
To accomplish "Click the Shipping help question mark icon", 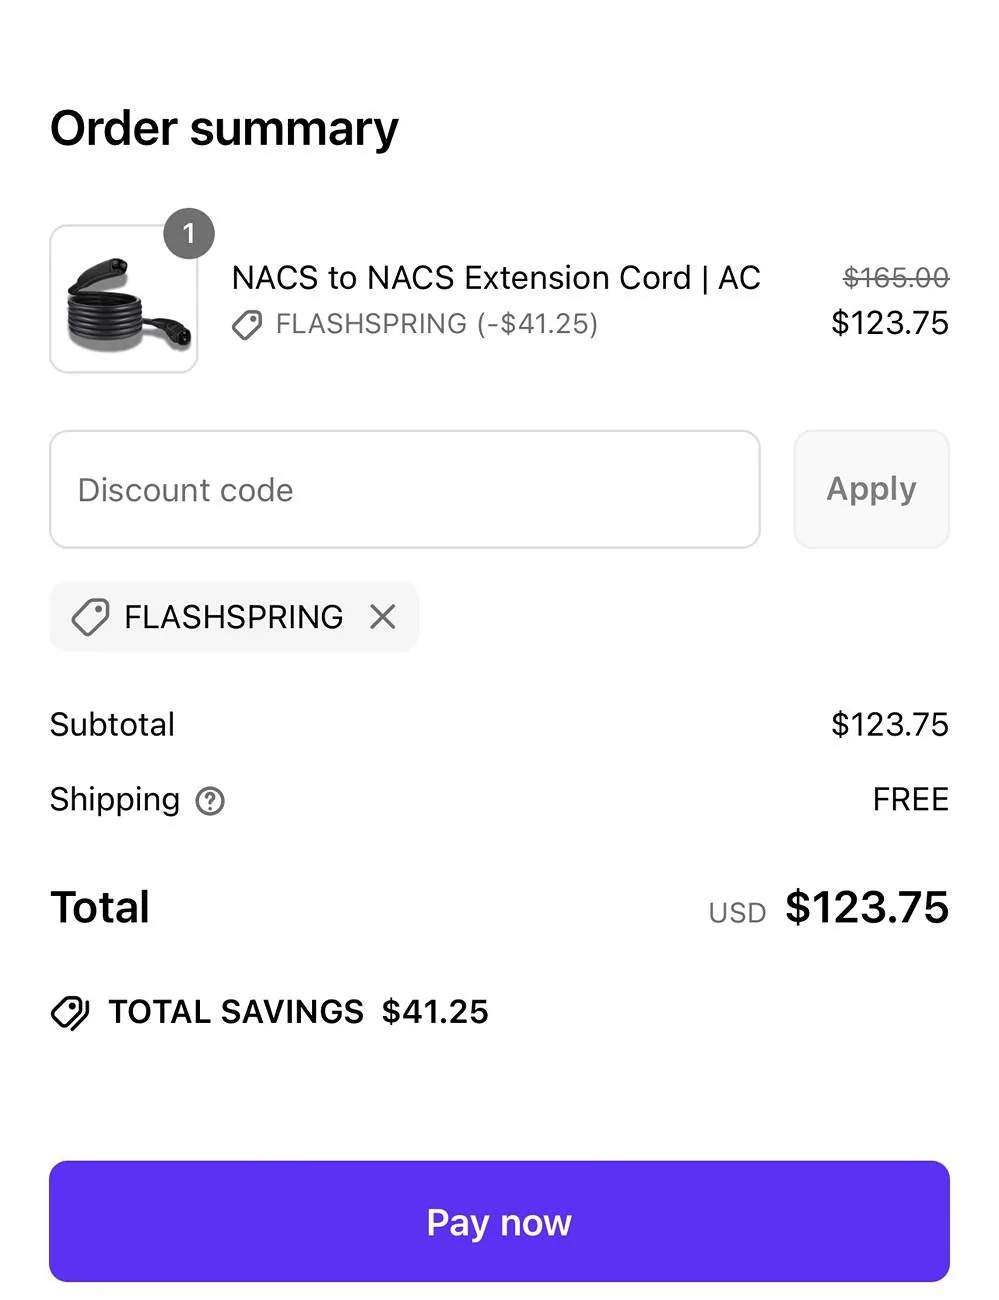I will 210,801.
